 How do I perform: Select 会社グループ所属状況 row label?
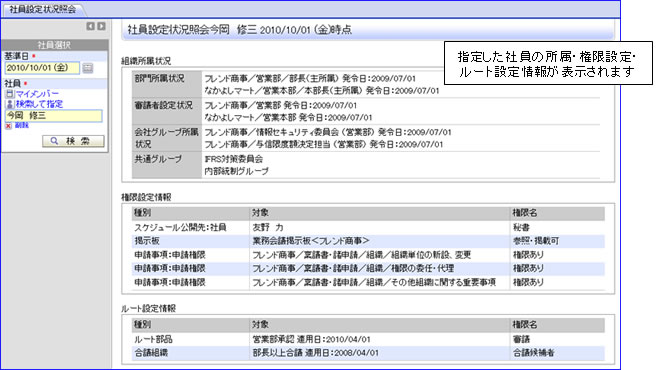tap(167, 138)
